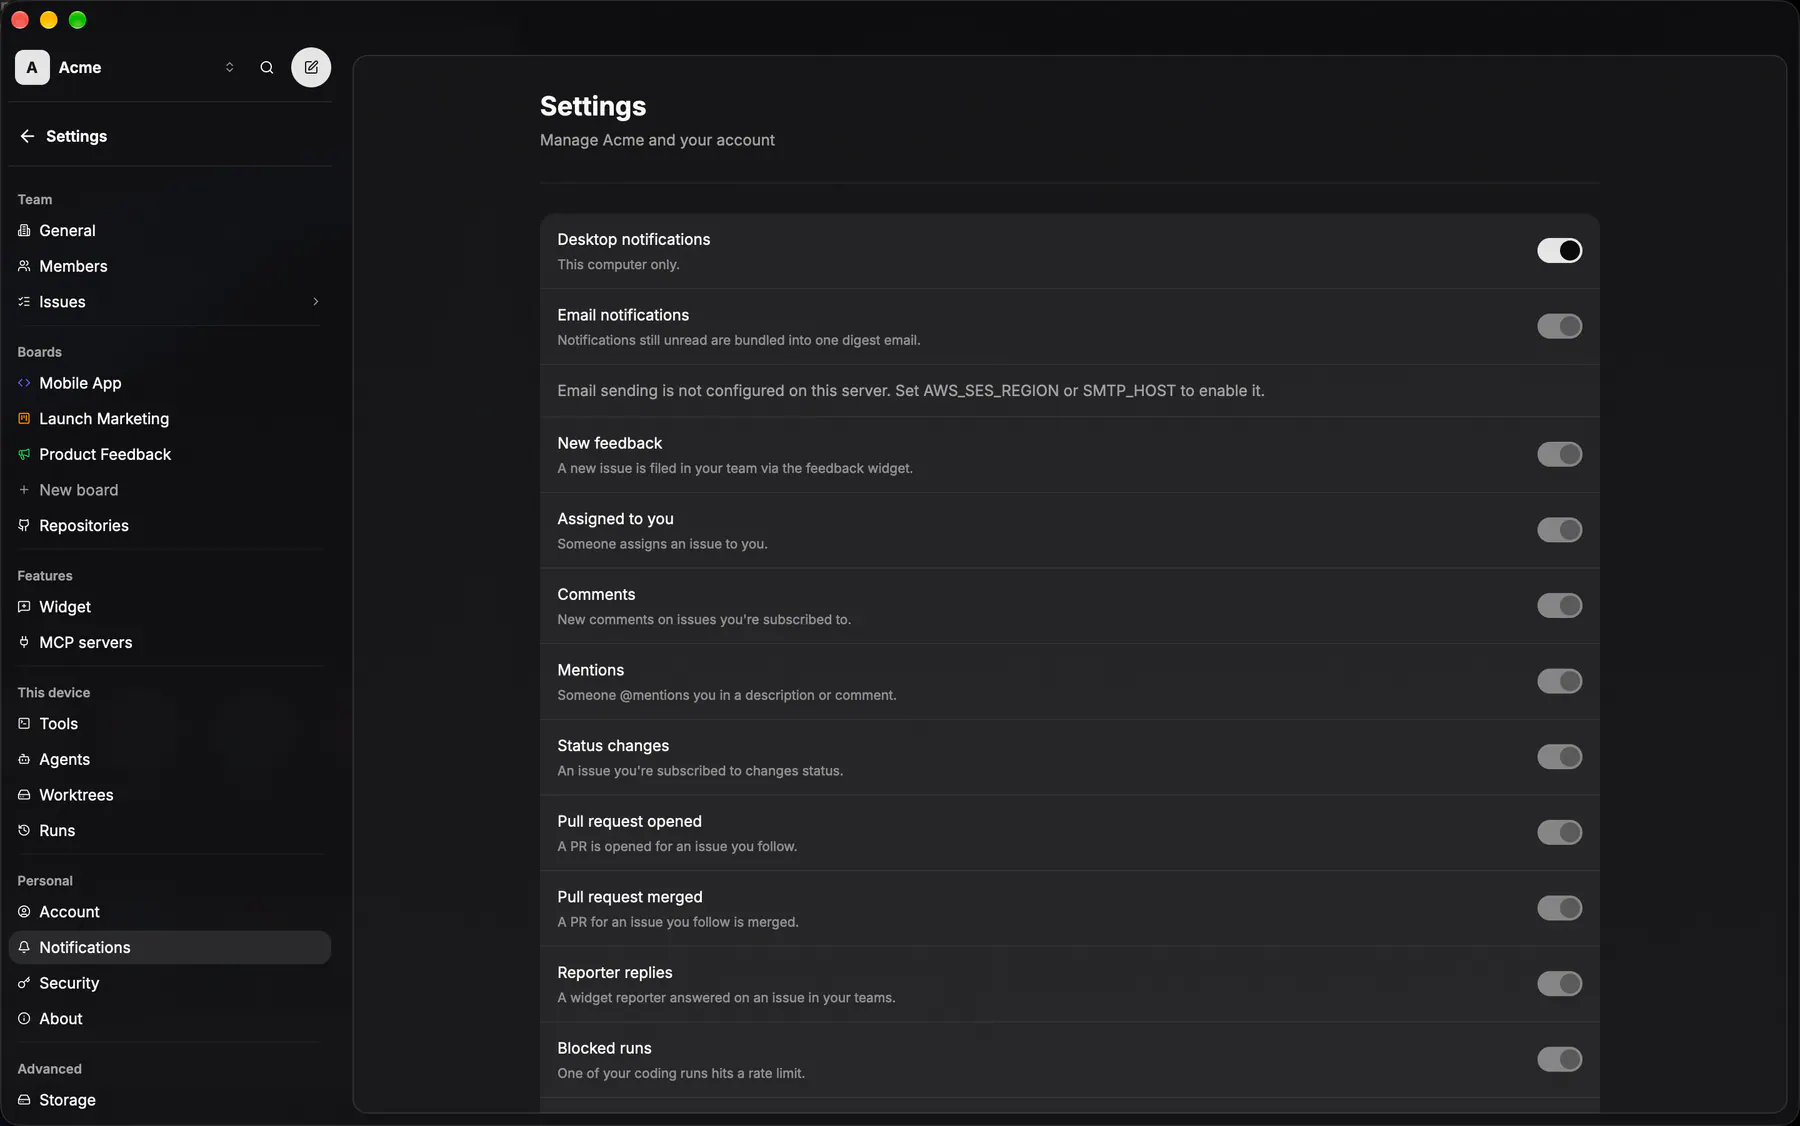Toggle the Blocked runs switch
The height and width of the screenshot is (1126, 1800).
[1559, 1059]
